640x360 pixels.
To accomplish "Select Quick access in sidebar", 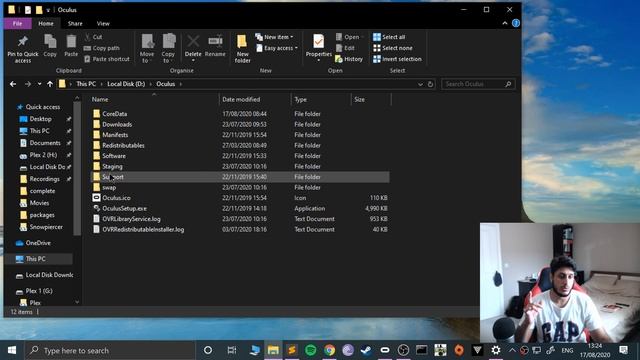I will [x=42, y=107].
